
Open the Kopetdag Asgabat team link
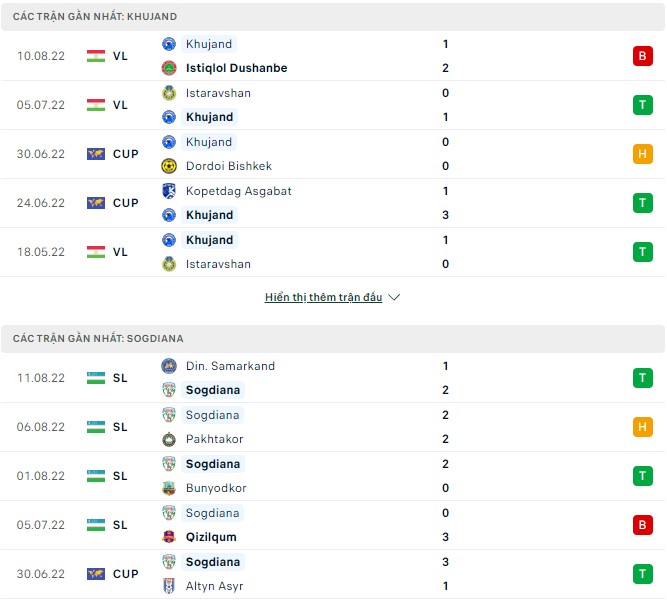coord(239,191)
